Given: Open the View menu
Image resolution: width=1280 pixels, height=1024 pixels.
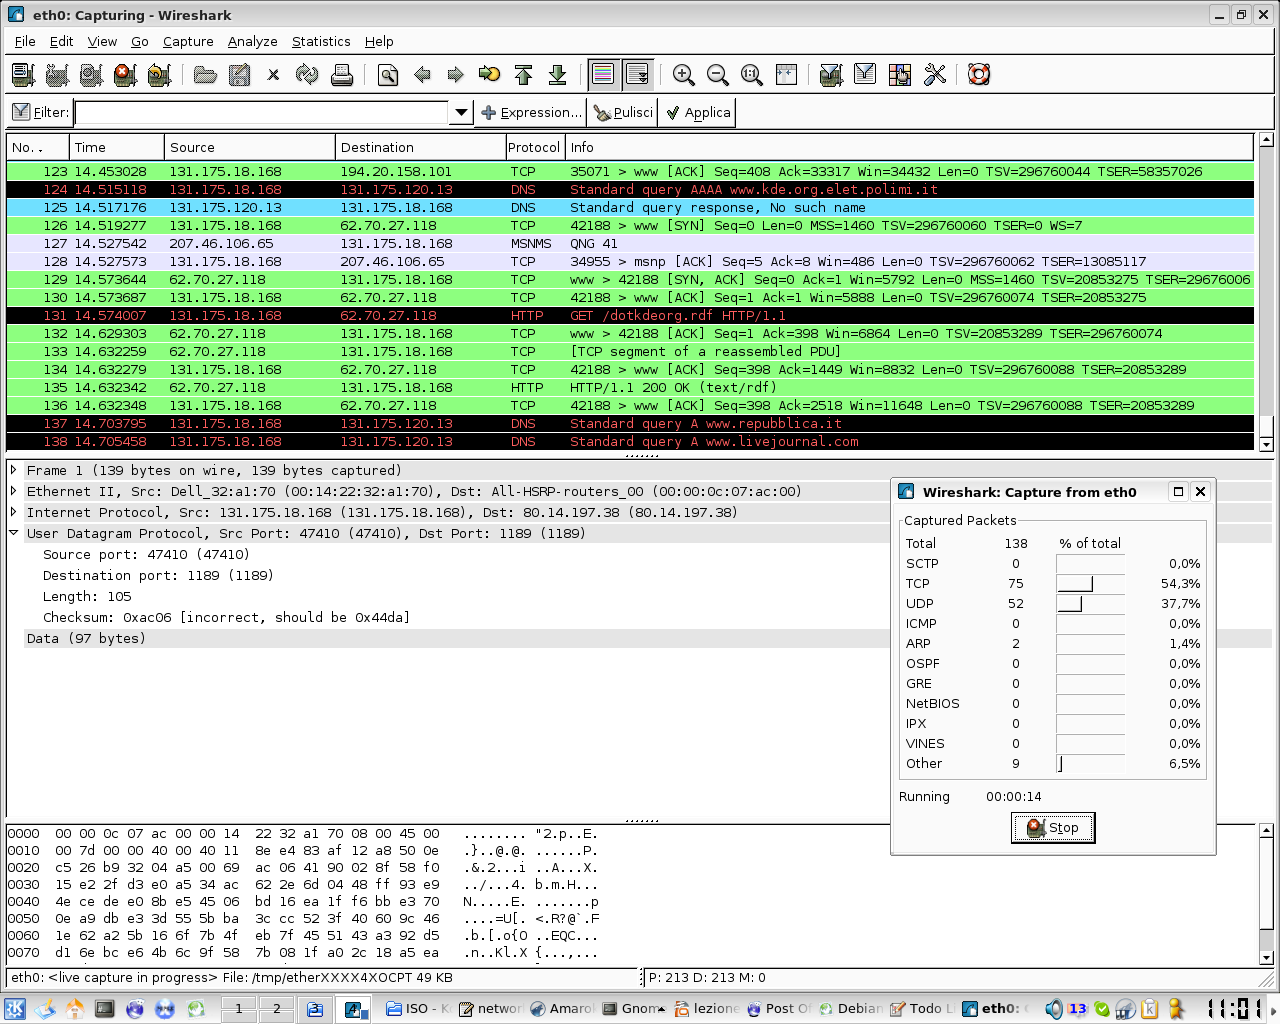Looking at the screenshot, I should [x=102, y=41].
